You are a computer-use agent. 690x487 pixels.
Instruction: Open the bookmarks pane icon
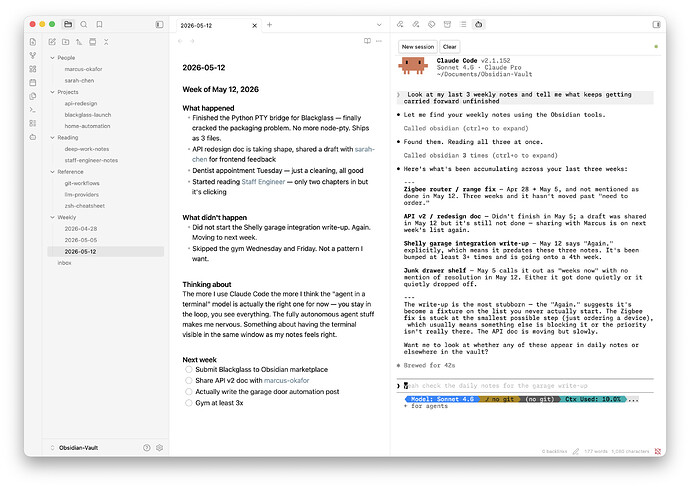99,24
